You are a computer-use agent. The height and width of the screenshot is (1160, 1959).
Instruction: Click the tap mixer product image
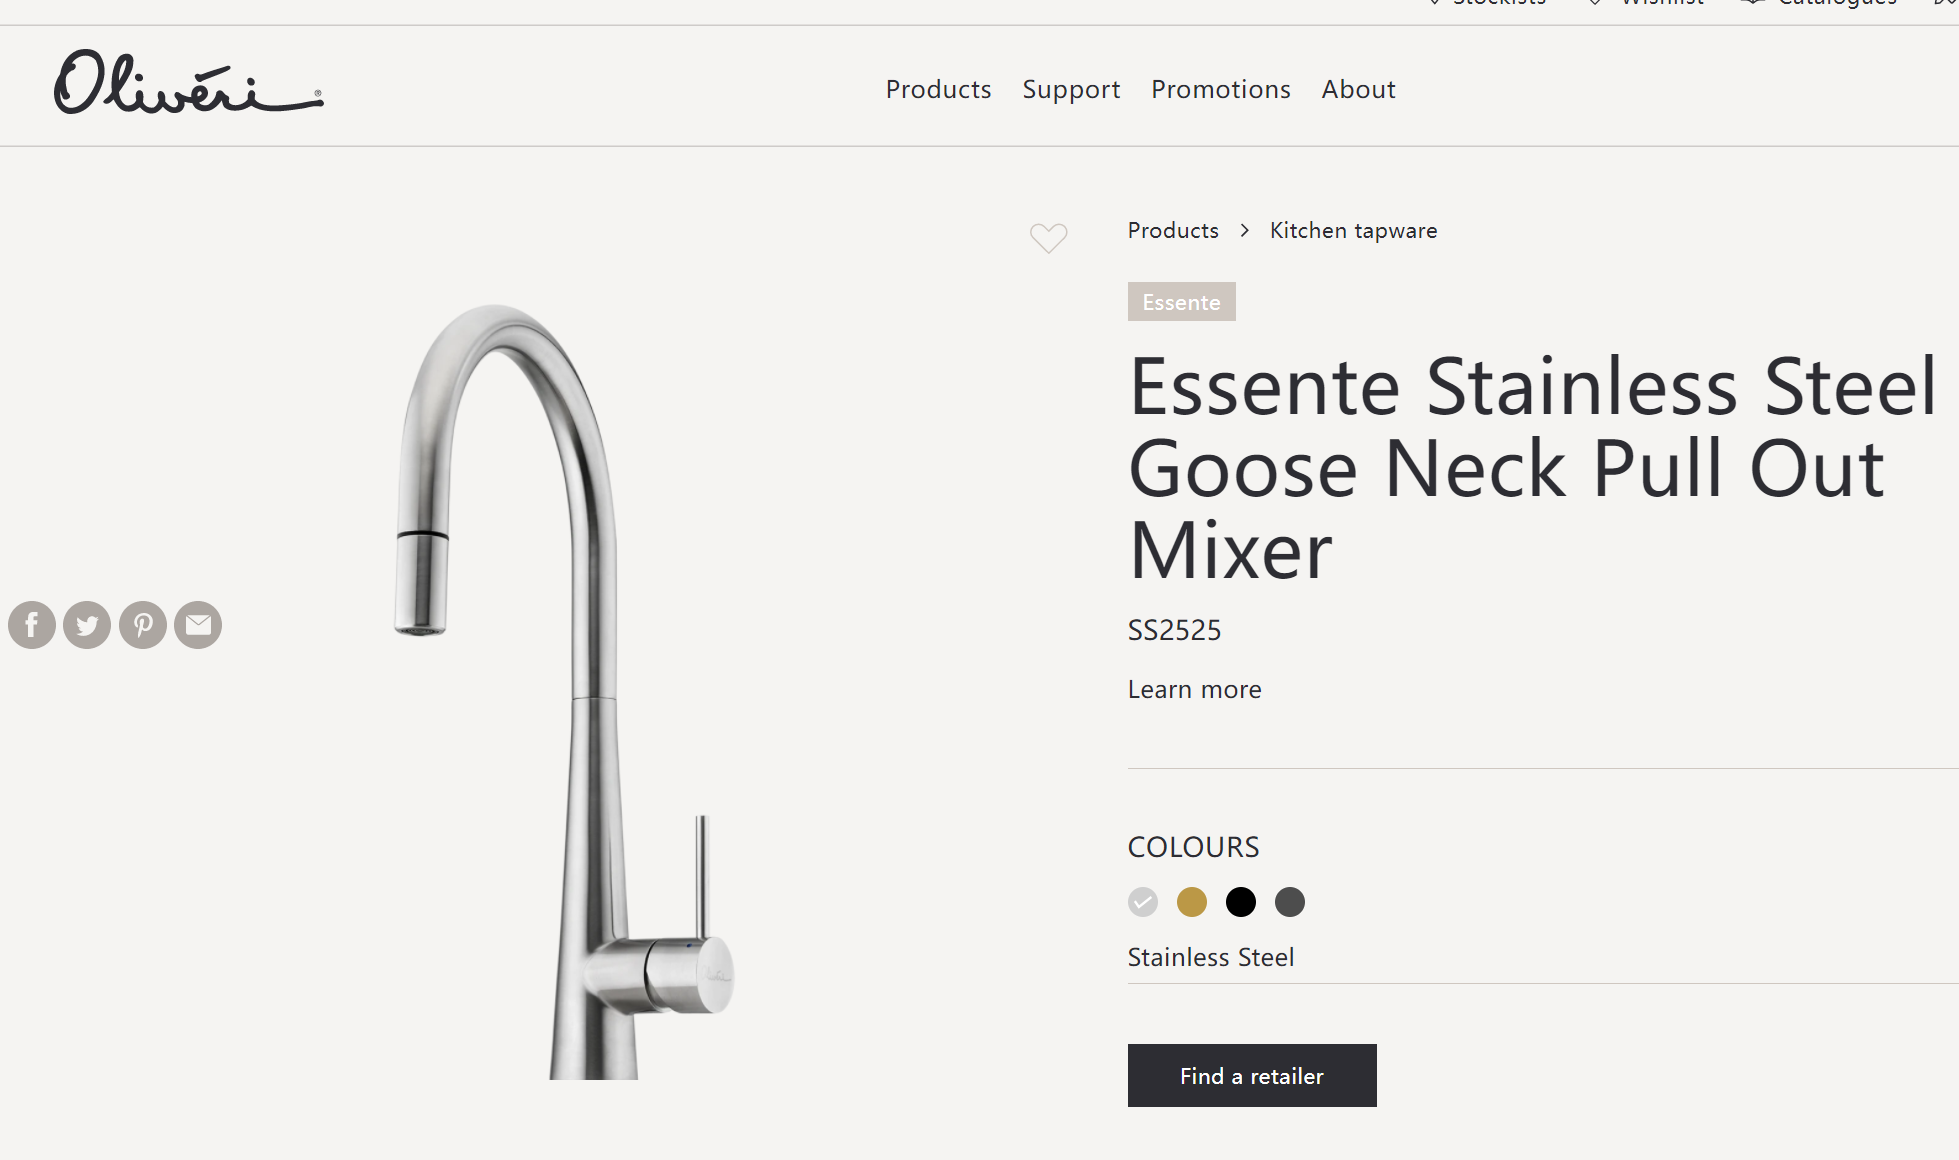(565, 690)
